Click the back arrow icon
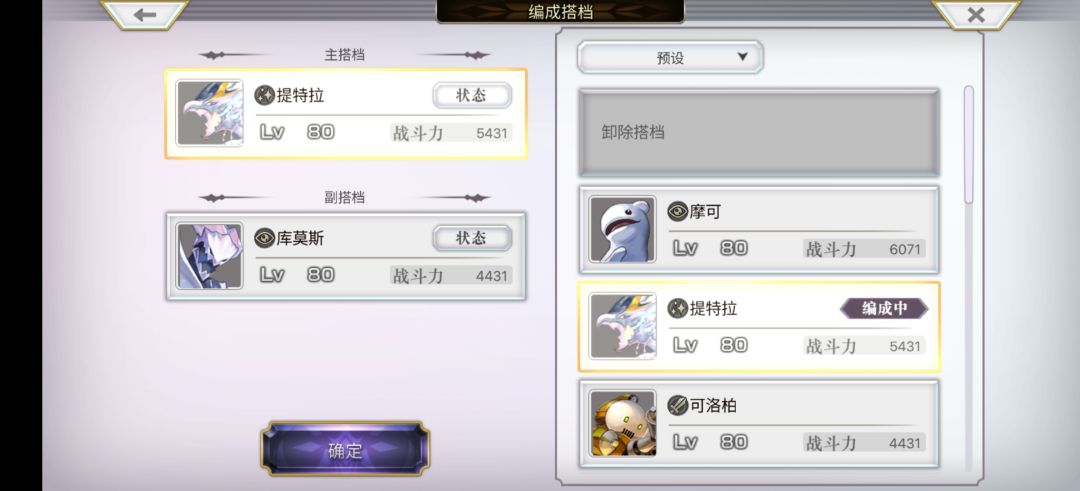 pos(145,14)
